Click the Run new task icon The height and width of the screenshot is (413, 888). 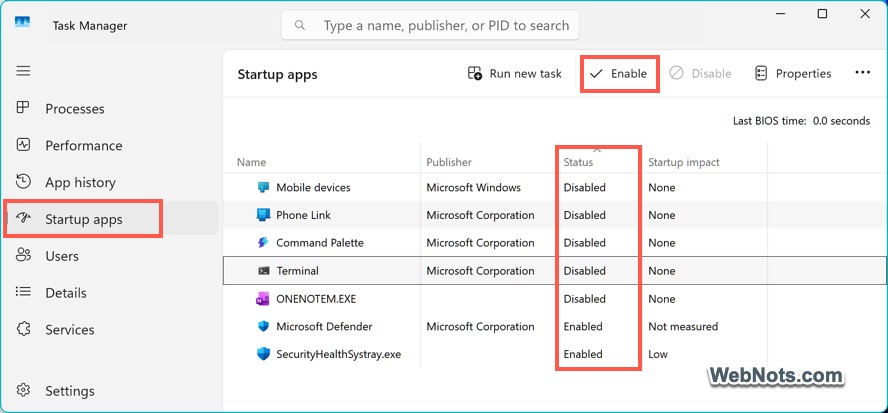point(475,73)
